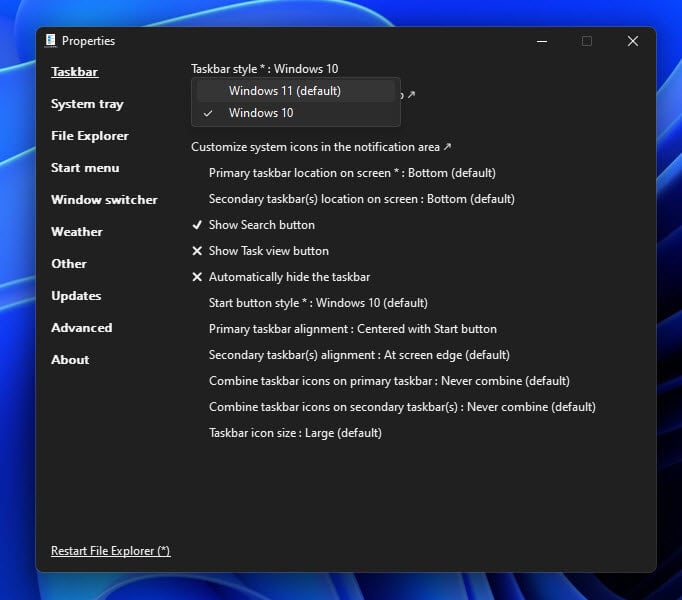The height and width of the screenshot is (600, 682).
Task: Open the Weather section
Action: tap(77, 232)
